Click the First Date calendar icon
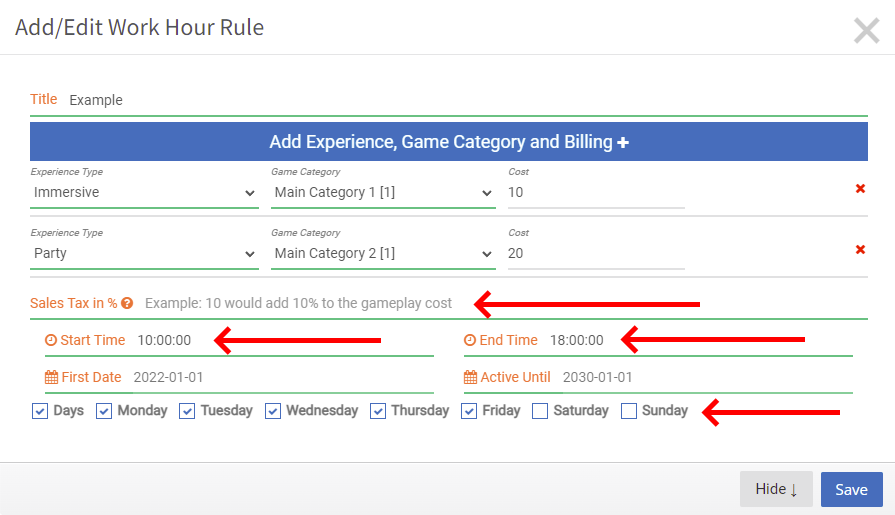Image resolution: width=895 pixels, height=515 pixels. (x=51, y=377)
